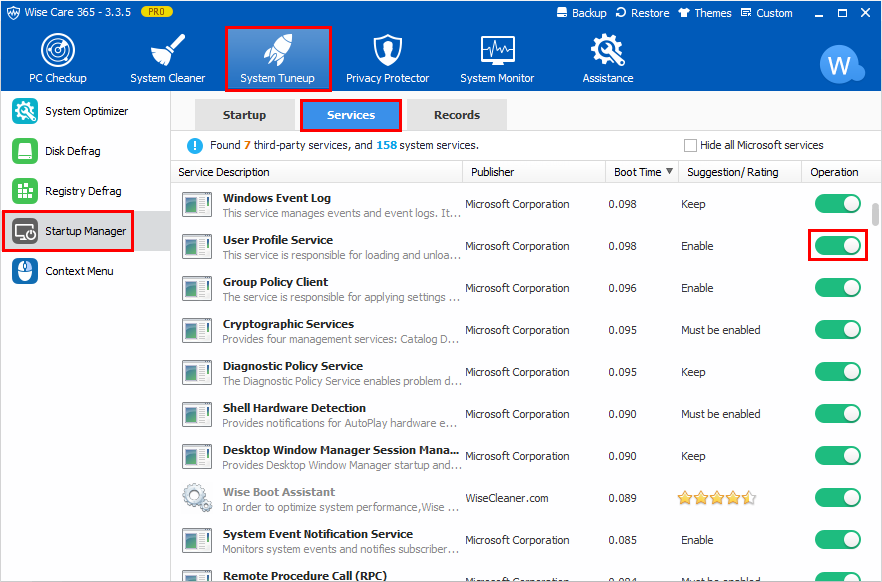Viewport: 882px width, 582px height.
Task: Click the User Profile Service row icon
Action: (197, 247)
